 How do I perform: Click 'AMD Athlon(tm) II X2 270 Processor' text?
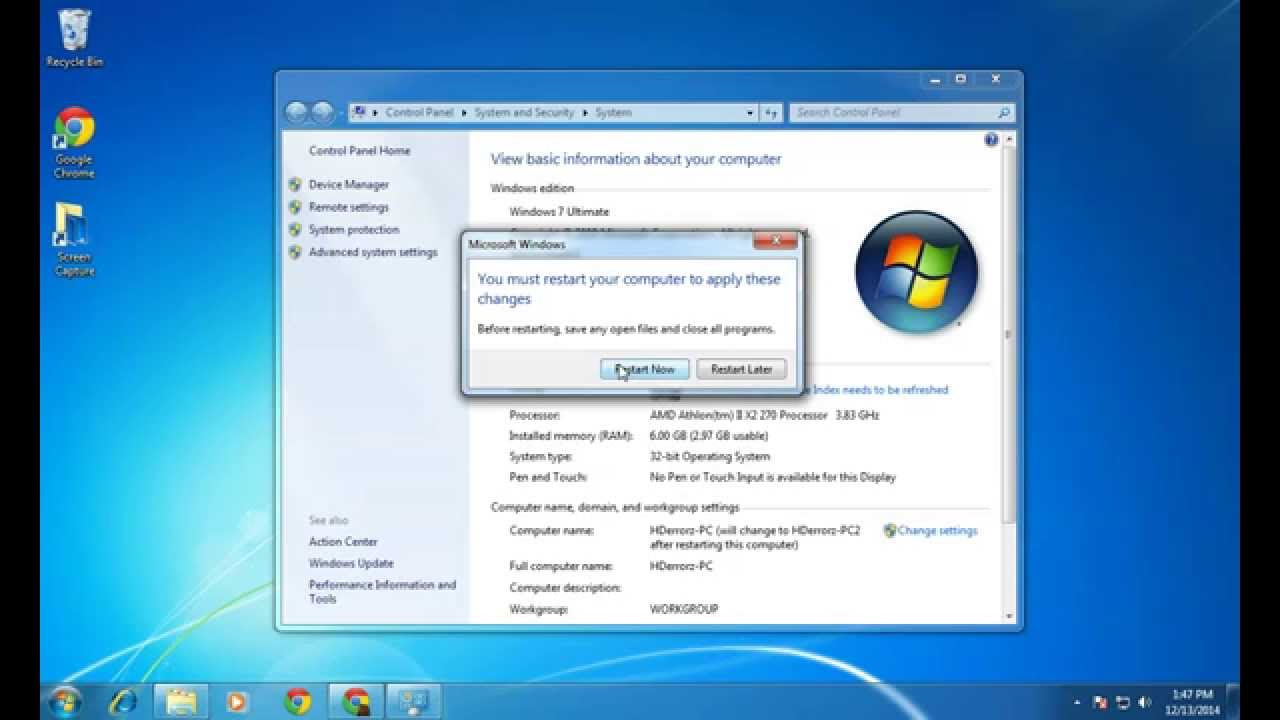(x=739, y=415)
